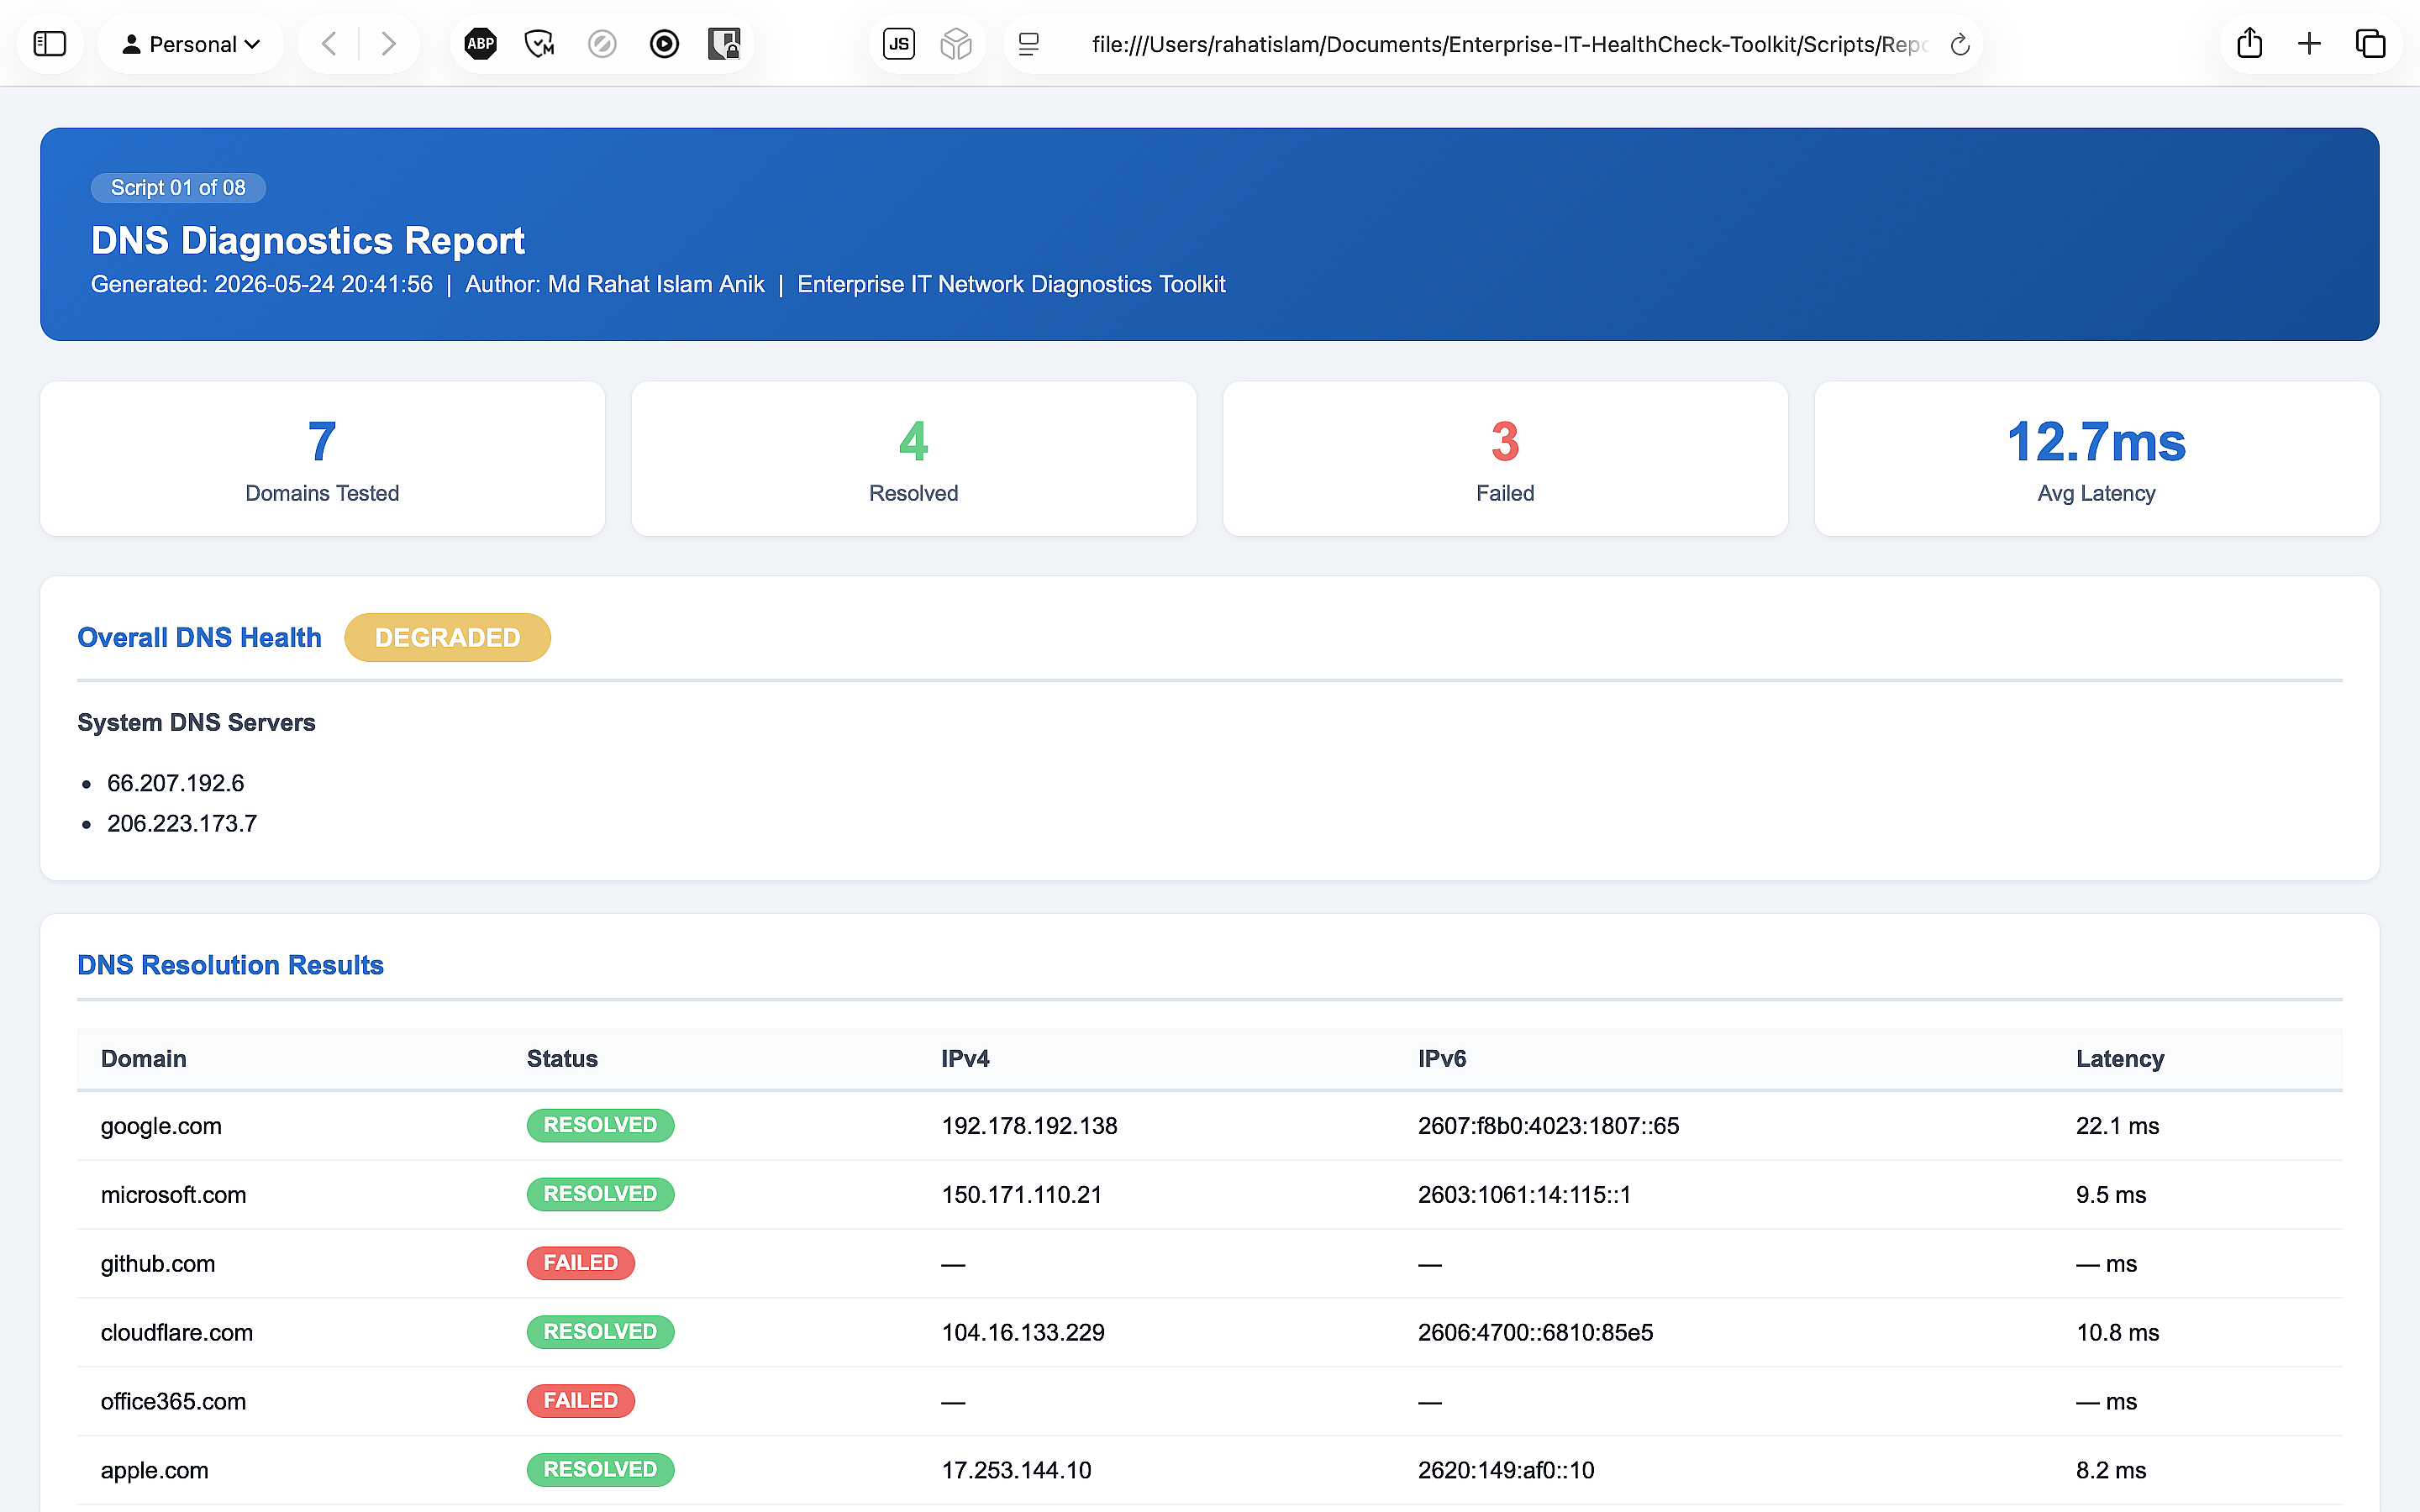Viewport: 2420px width, 1512px height.
Task: Click the Script 01 of 08 badge
Action: 178,188
